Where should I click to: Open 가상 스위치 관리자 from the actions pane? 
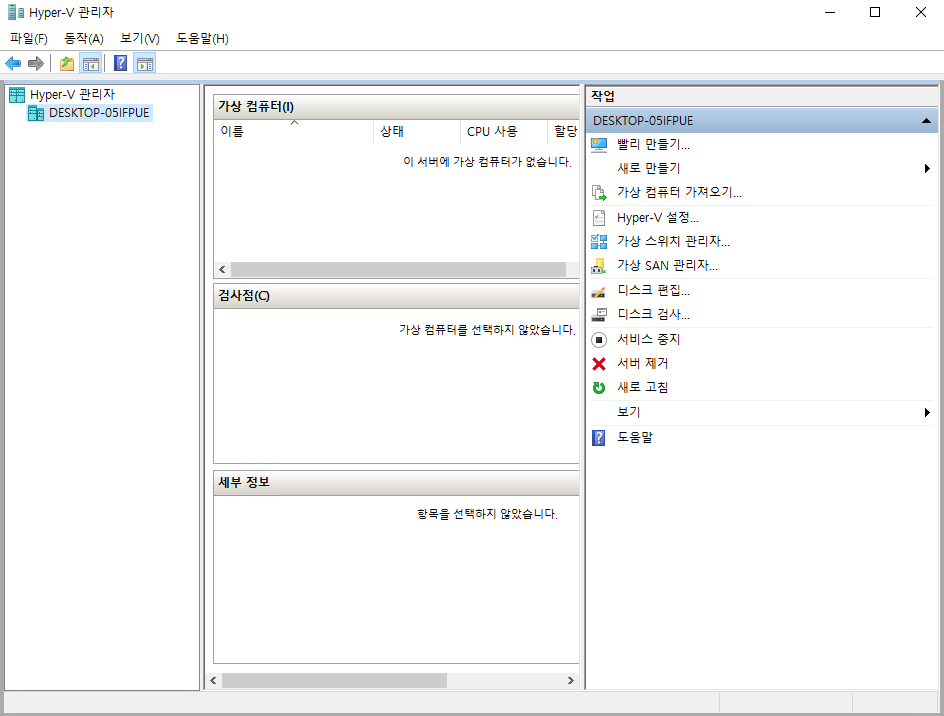(x=673, y=241)
